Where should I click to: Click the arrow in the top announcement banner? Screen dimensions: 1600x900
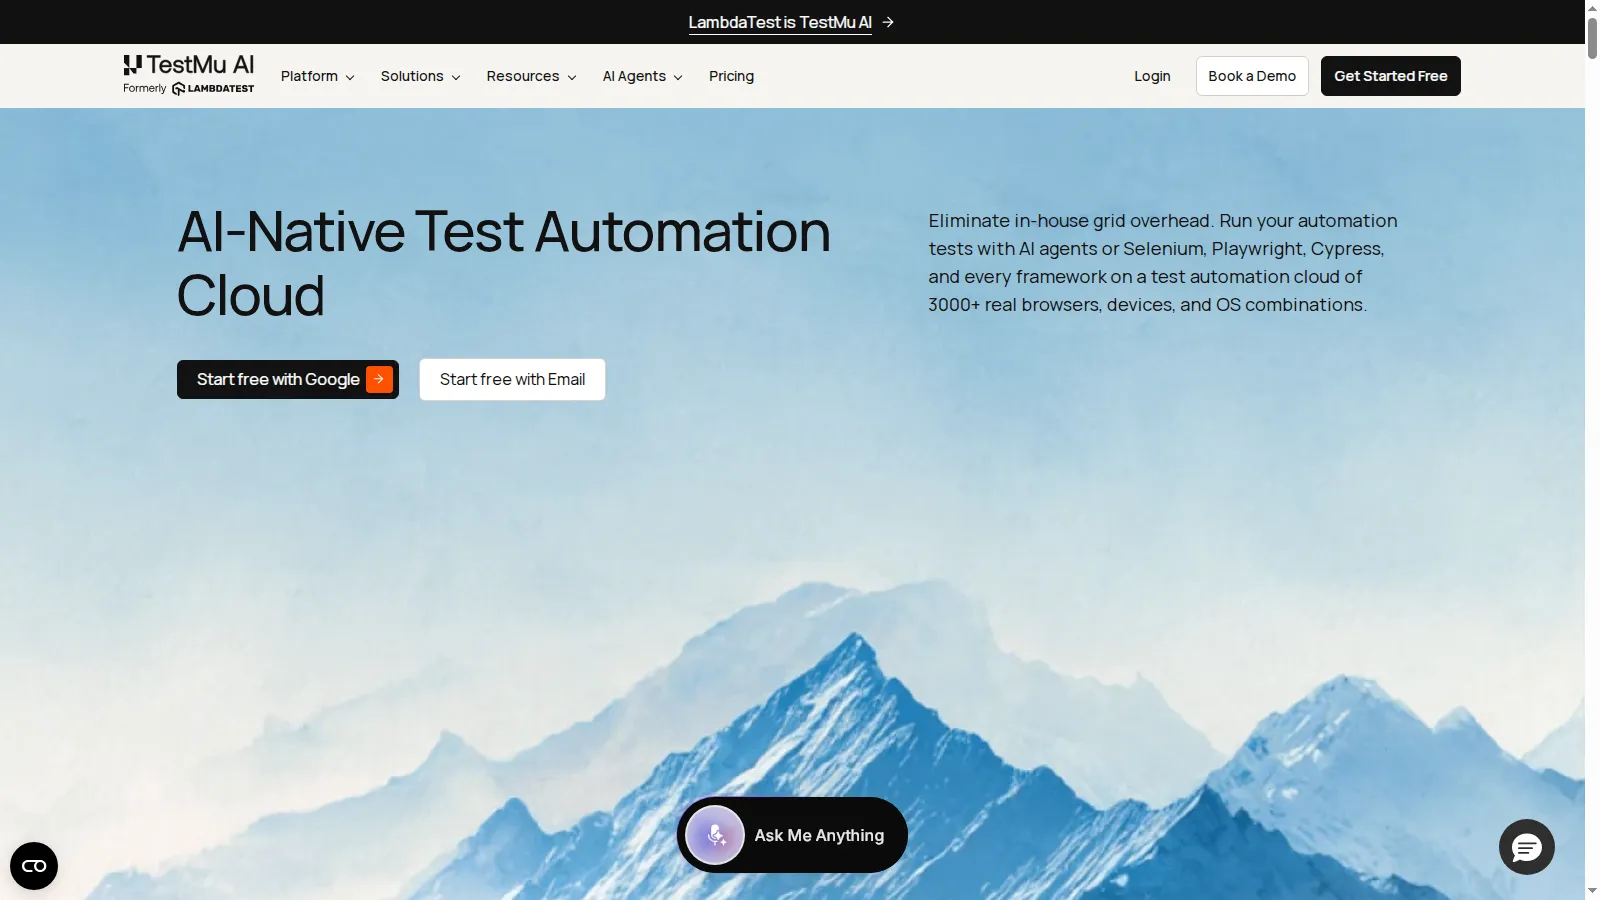888,22
